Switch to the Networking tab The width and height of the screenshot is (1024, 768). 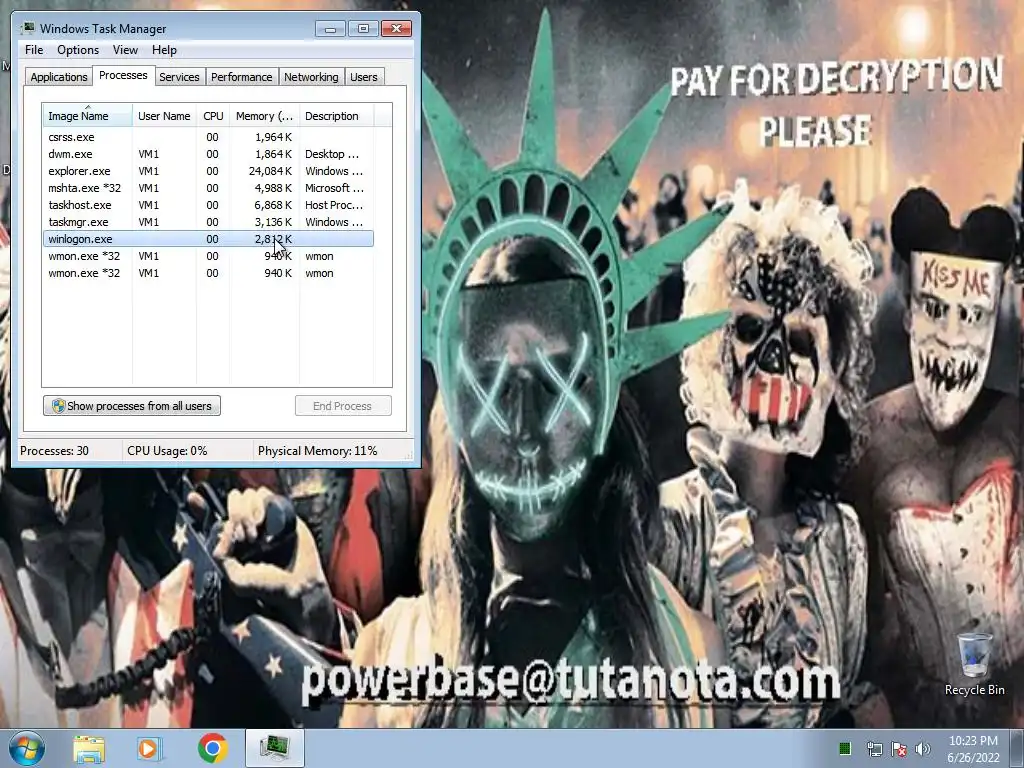click(311, 77)
